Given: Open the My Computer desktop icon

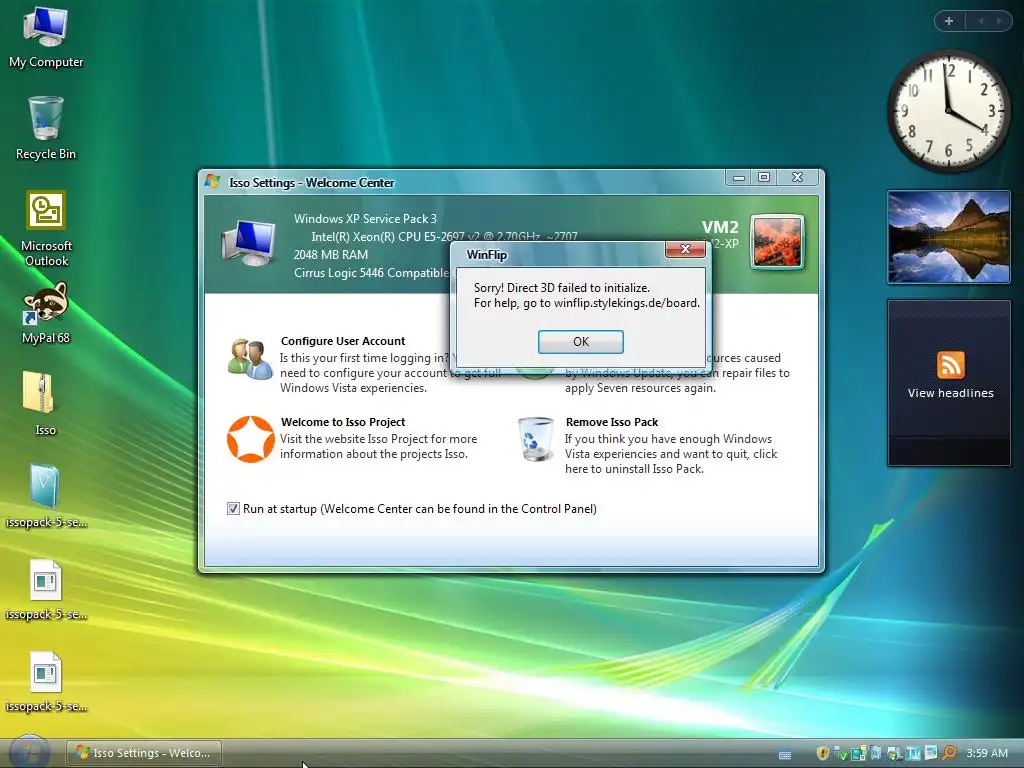Looking at the screenshot, I should [46, 37].
